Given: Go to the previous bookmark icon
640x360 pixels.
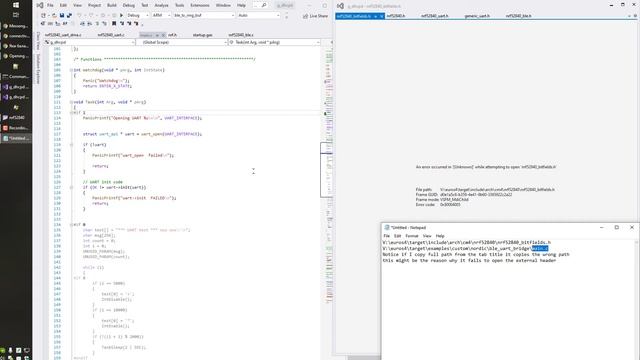Looking at the screenshot, I should point(122,24).
